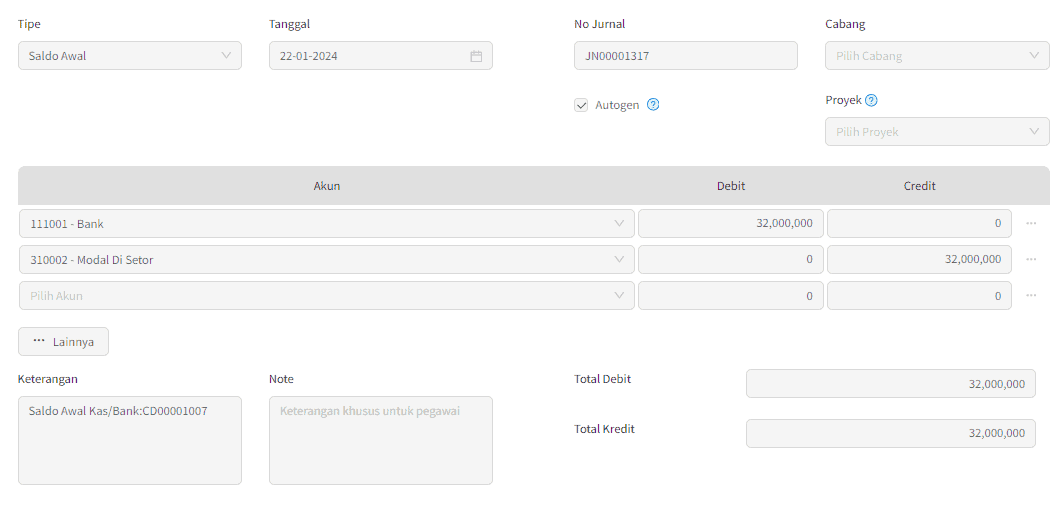Open the empty Pilih Akun account selector
Viewport: 1064px width, 511px height.
click(x=327, y=295)
